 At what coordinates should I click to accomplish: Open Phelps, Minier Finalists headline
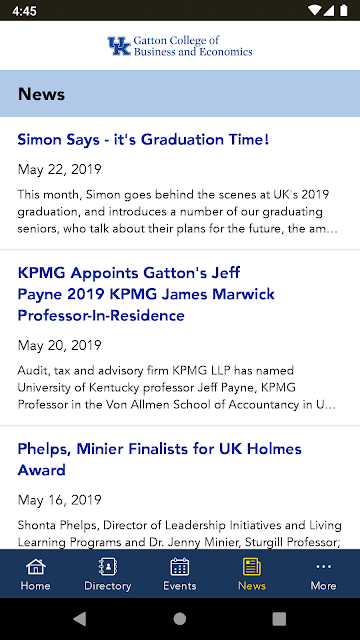coord(160,459)
